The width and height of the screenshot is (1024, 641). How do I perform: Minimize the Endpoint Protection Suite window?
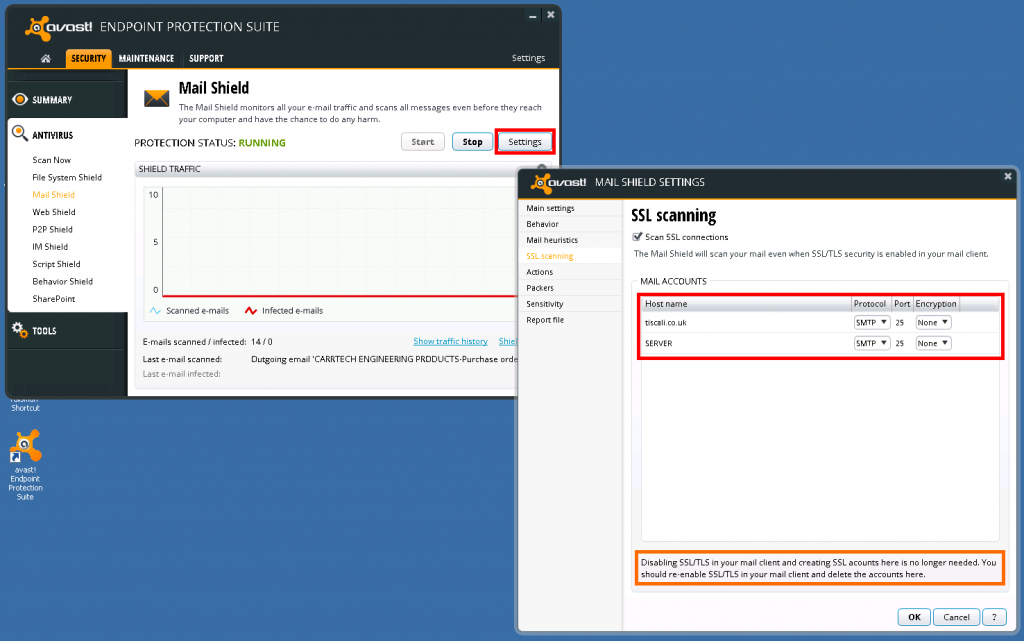(x=532, y=16)
